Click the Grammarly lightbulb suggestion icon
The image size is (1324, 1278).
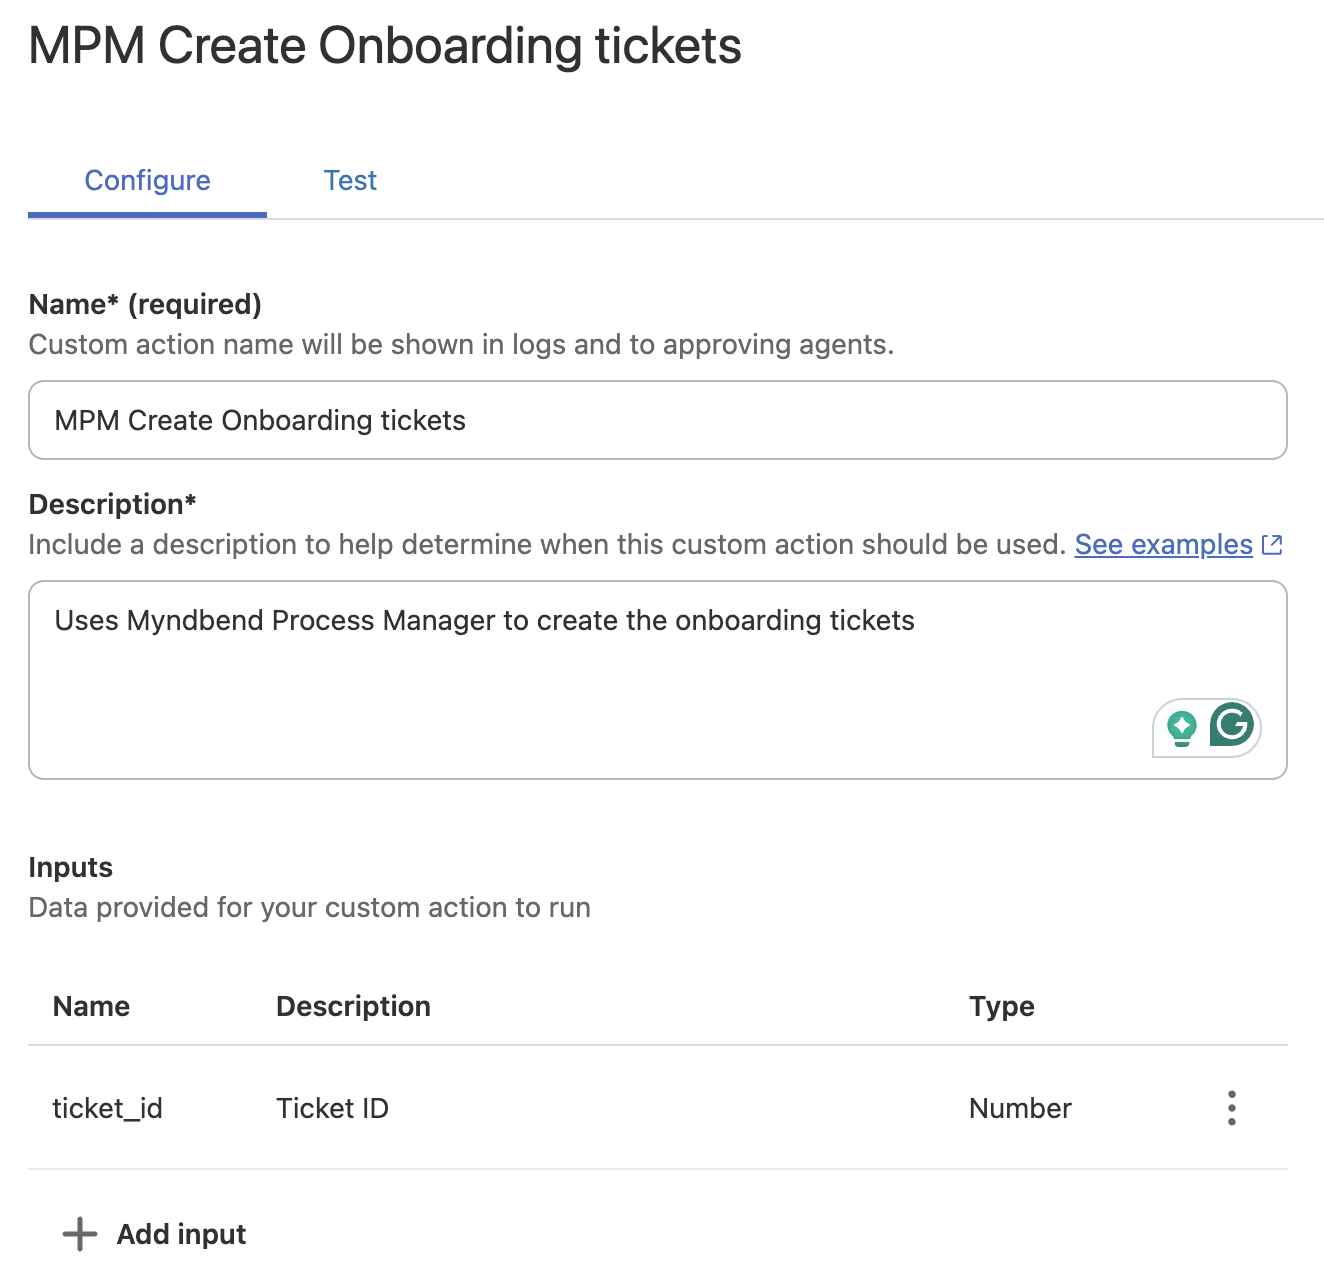pyautogui.click(x=1182, y=727)
